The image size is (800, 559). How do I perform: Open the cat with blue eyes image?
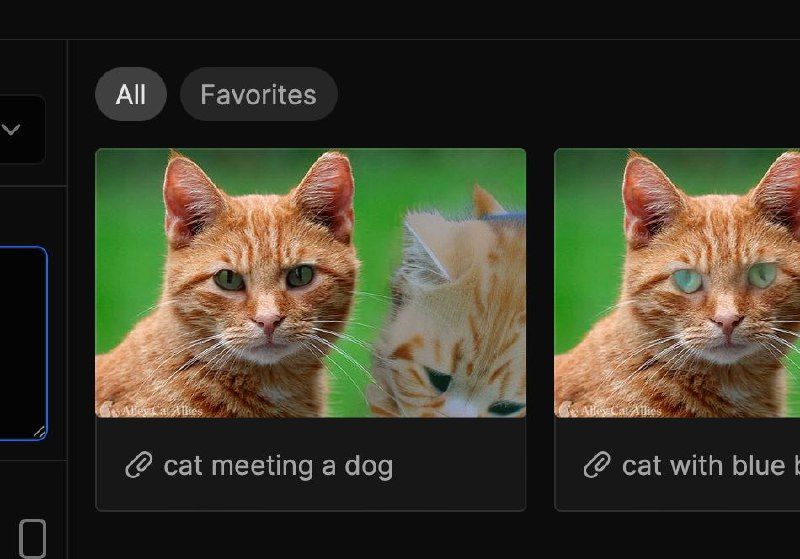677,283
